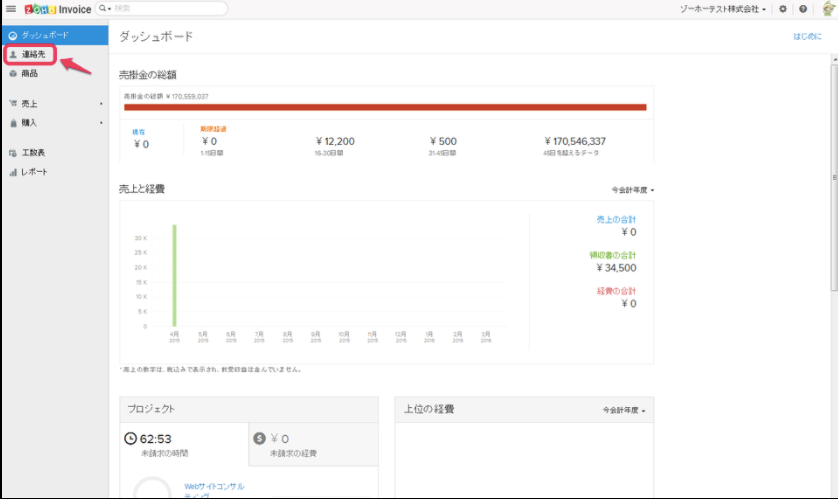838x499 pixels.
Task: Click the 商品 box icon
Action: point(13,74)
